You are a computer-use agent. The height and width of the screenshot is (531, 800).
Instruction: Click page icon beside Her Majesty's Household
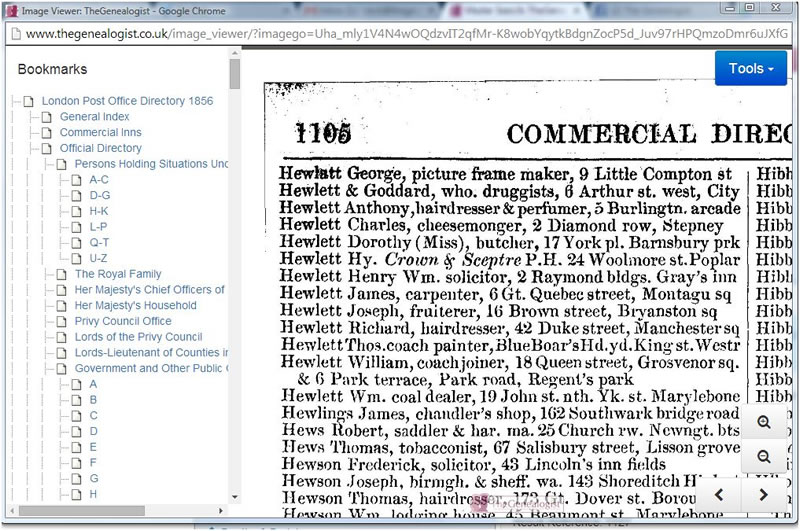point(61,306)
